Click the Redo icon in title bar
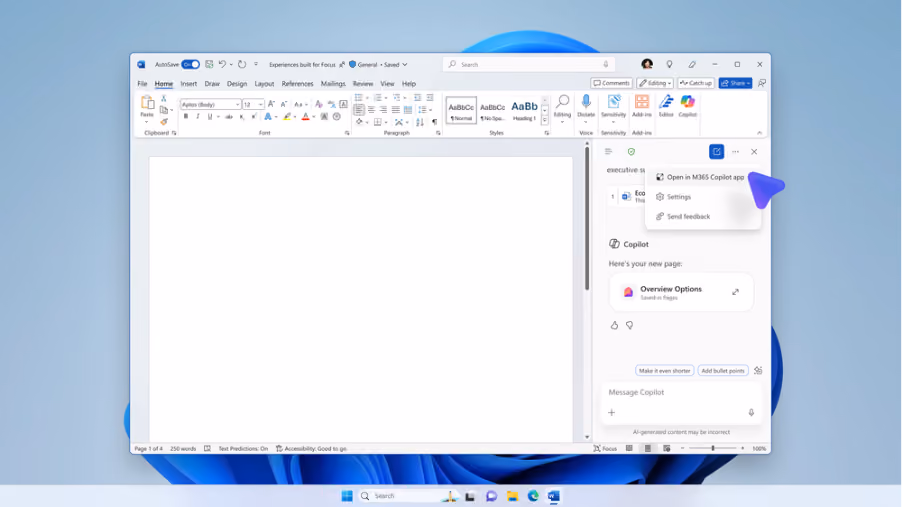 242,65
